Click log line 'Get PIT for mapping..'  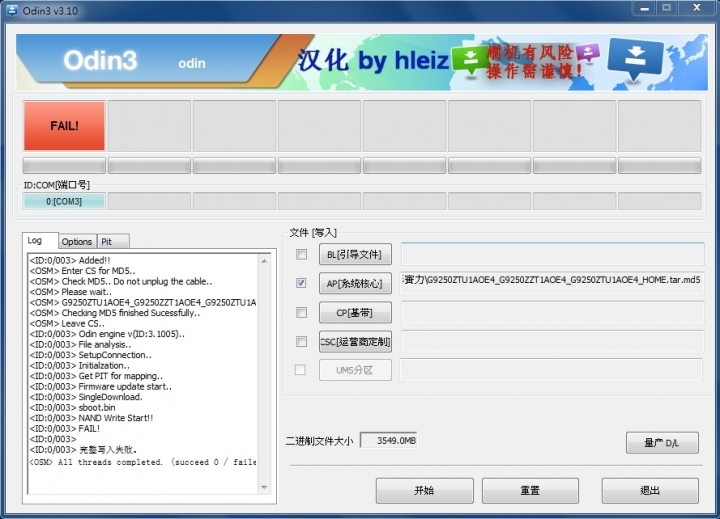click(96, 376)
